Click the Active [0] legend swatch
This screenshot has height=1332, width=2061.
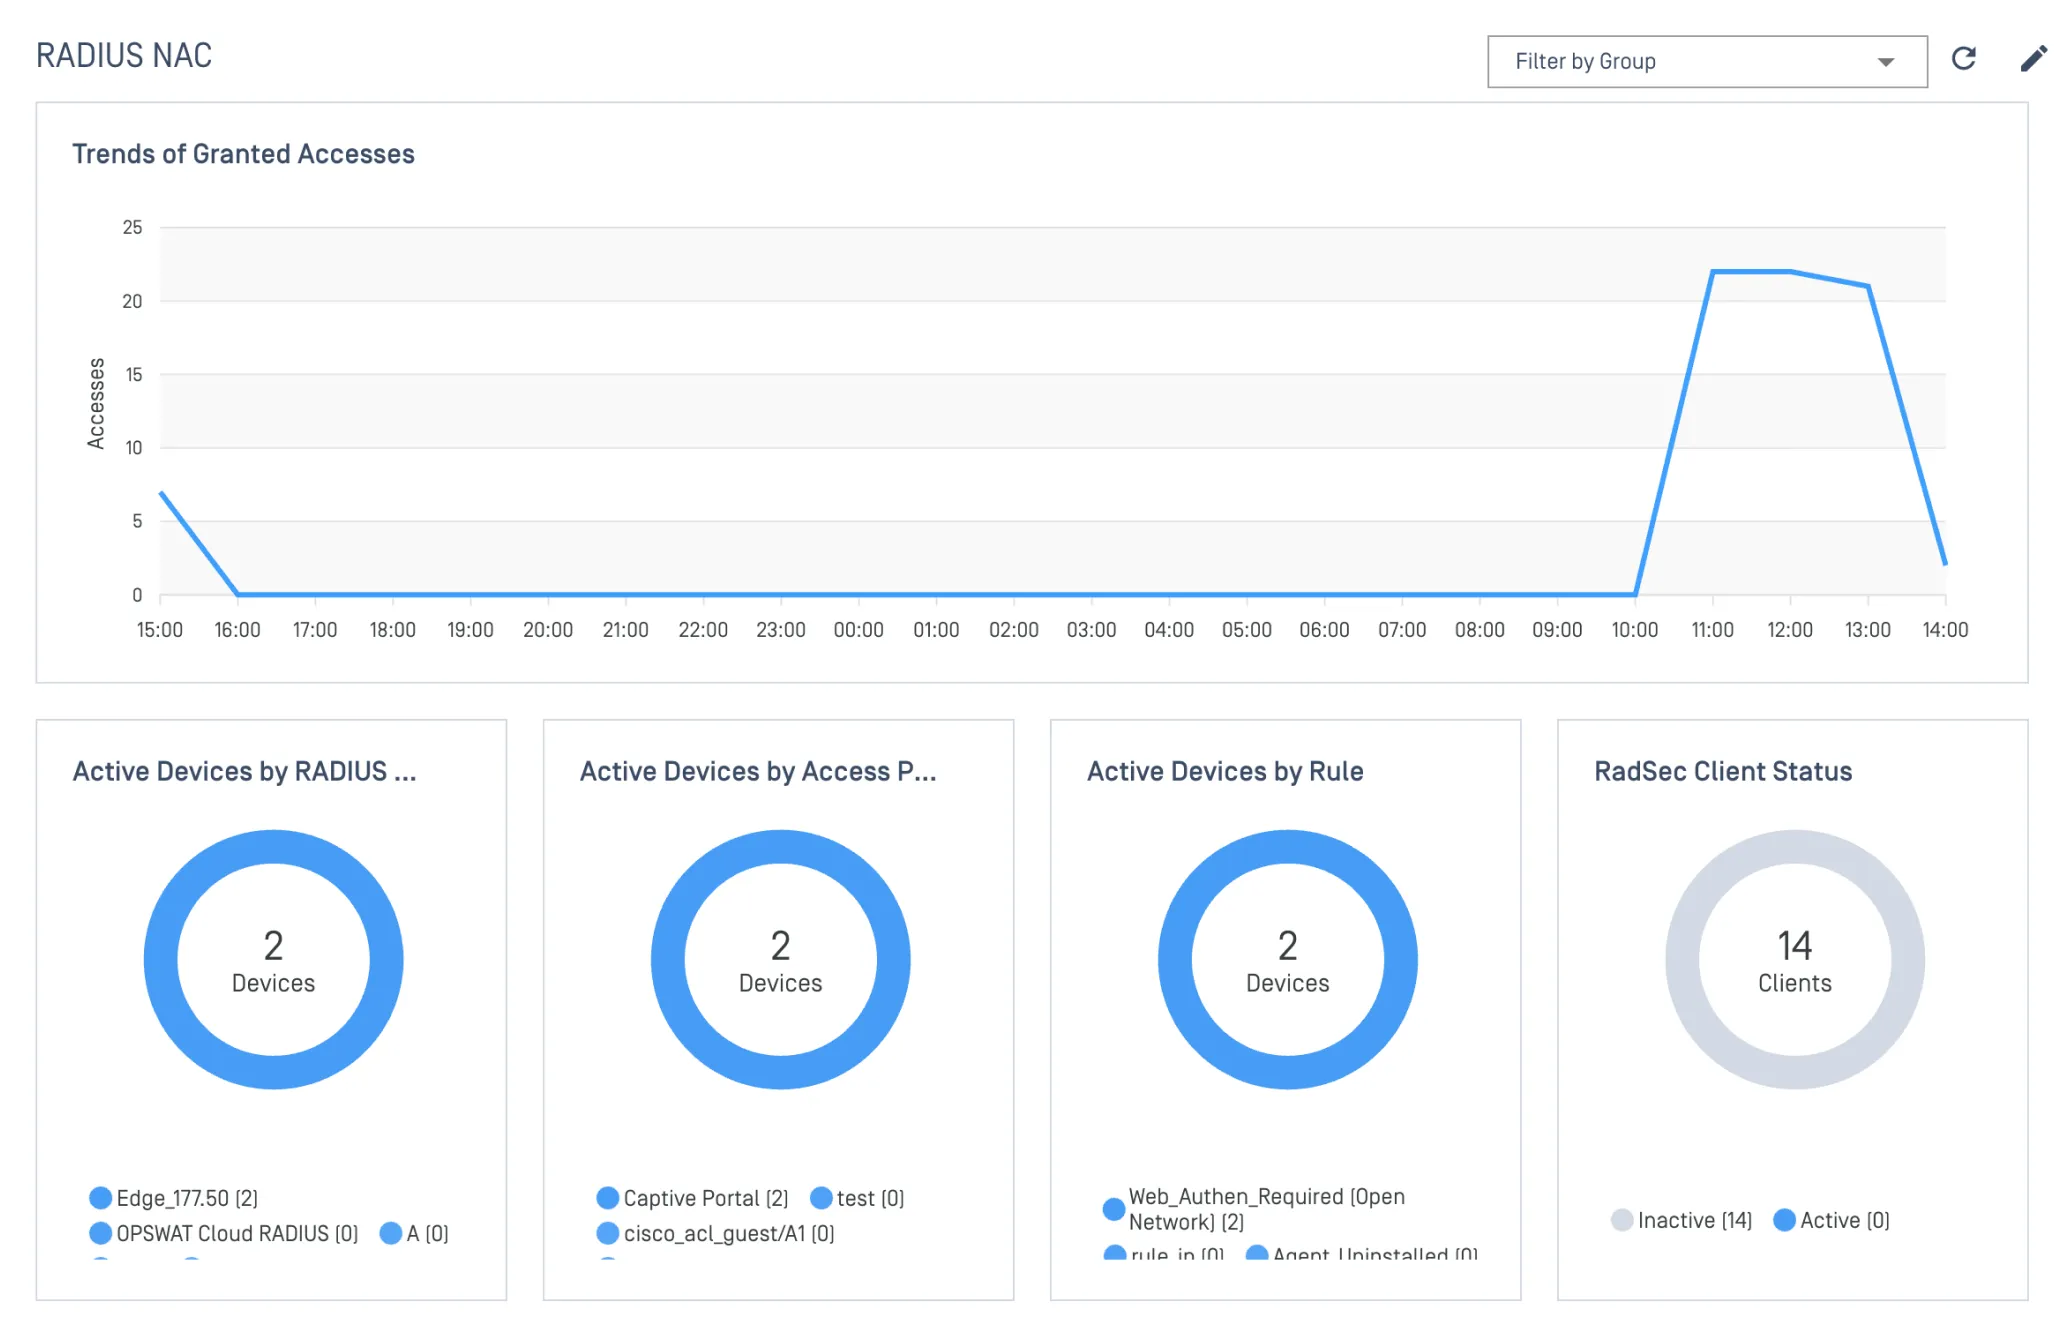(1784, 1220)
